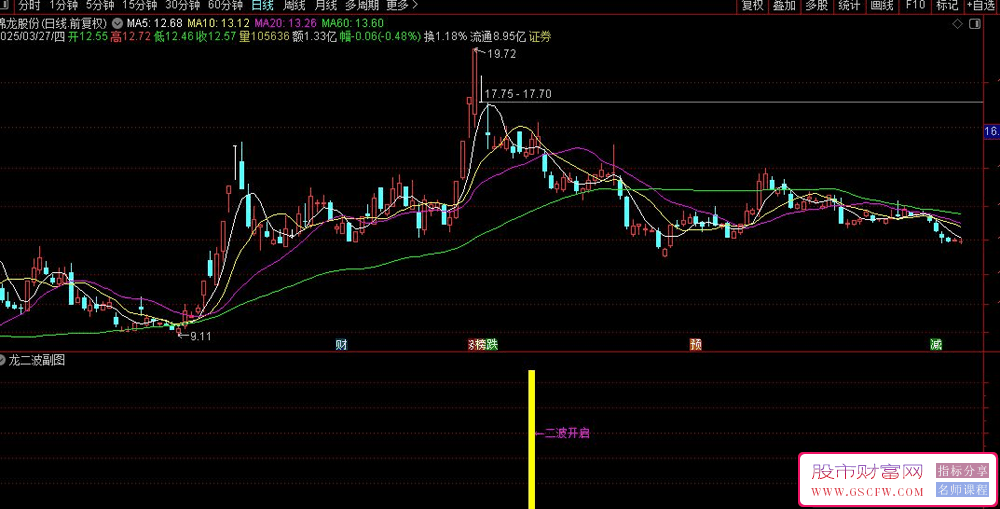Switch to the 月线 monthly tab

(326, 6)
